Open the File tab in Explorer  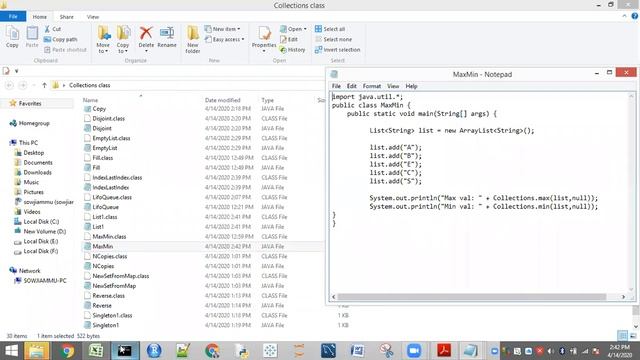tap(13, 16)
